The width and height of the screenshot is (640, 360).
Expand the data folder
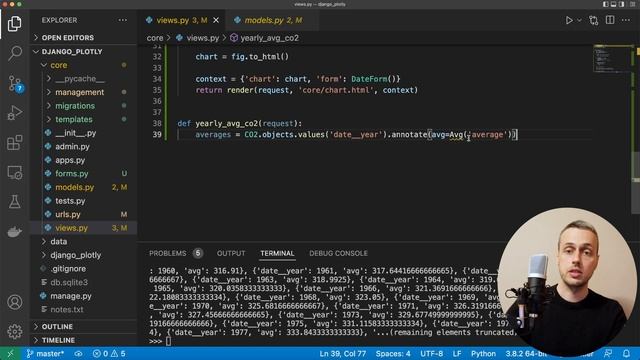pos(84,242)
